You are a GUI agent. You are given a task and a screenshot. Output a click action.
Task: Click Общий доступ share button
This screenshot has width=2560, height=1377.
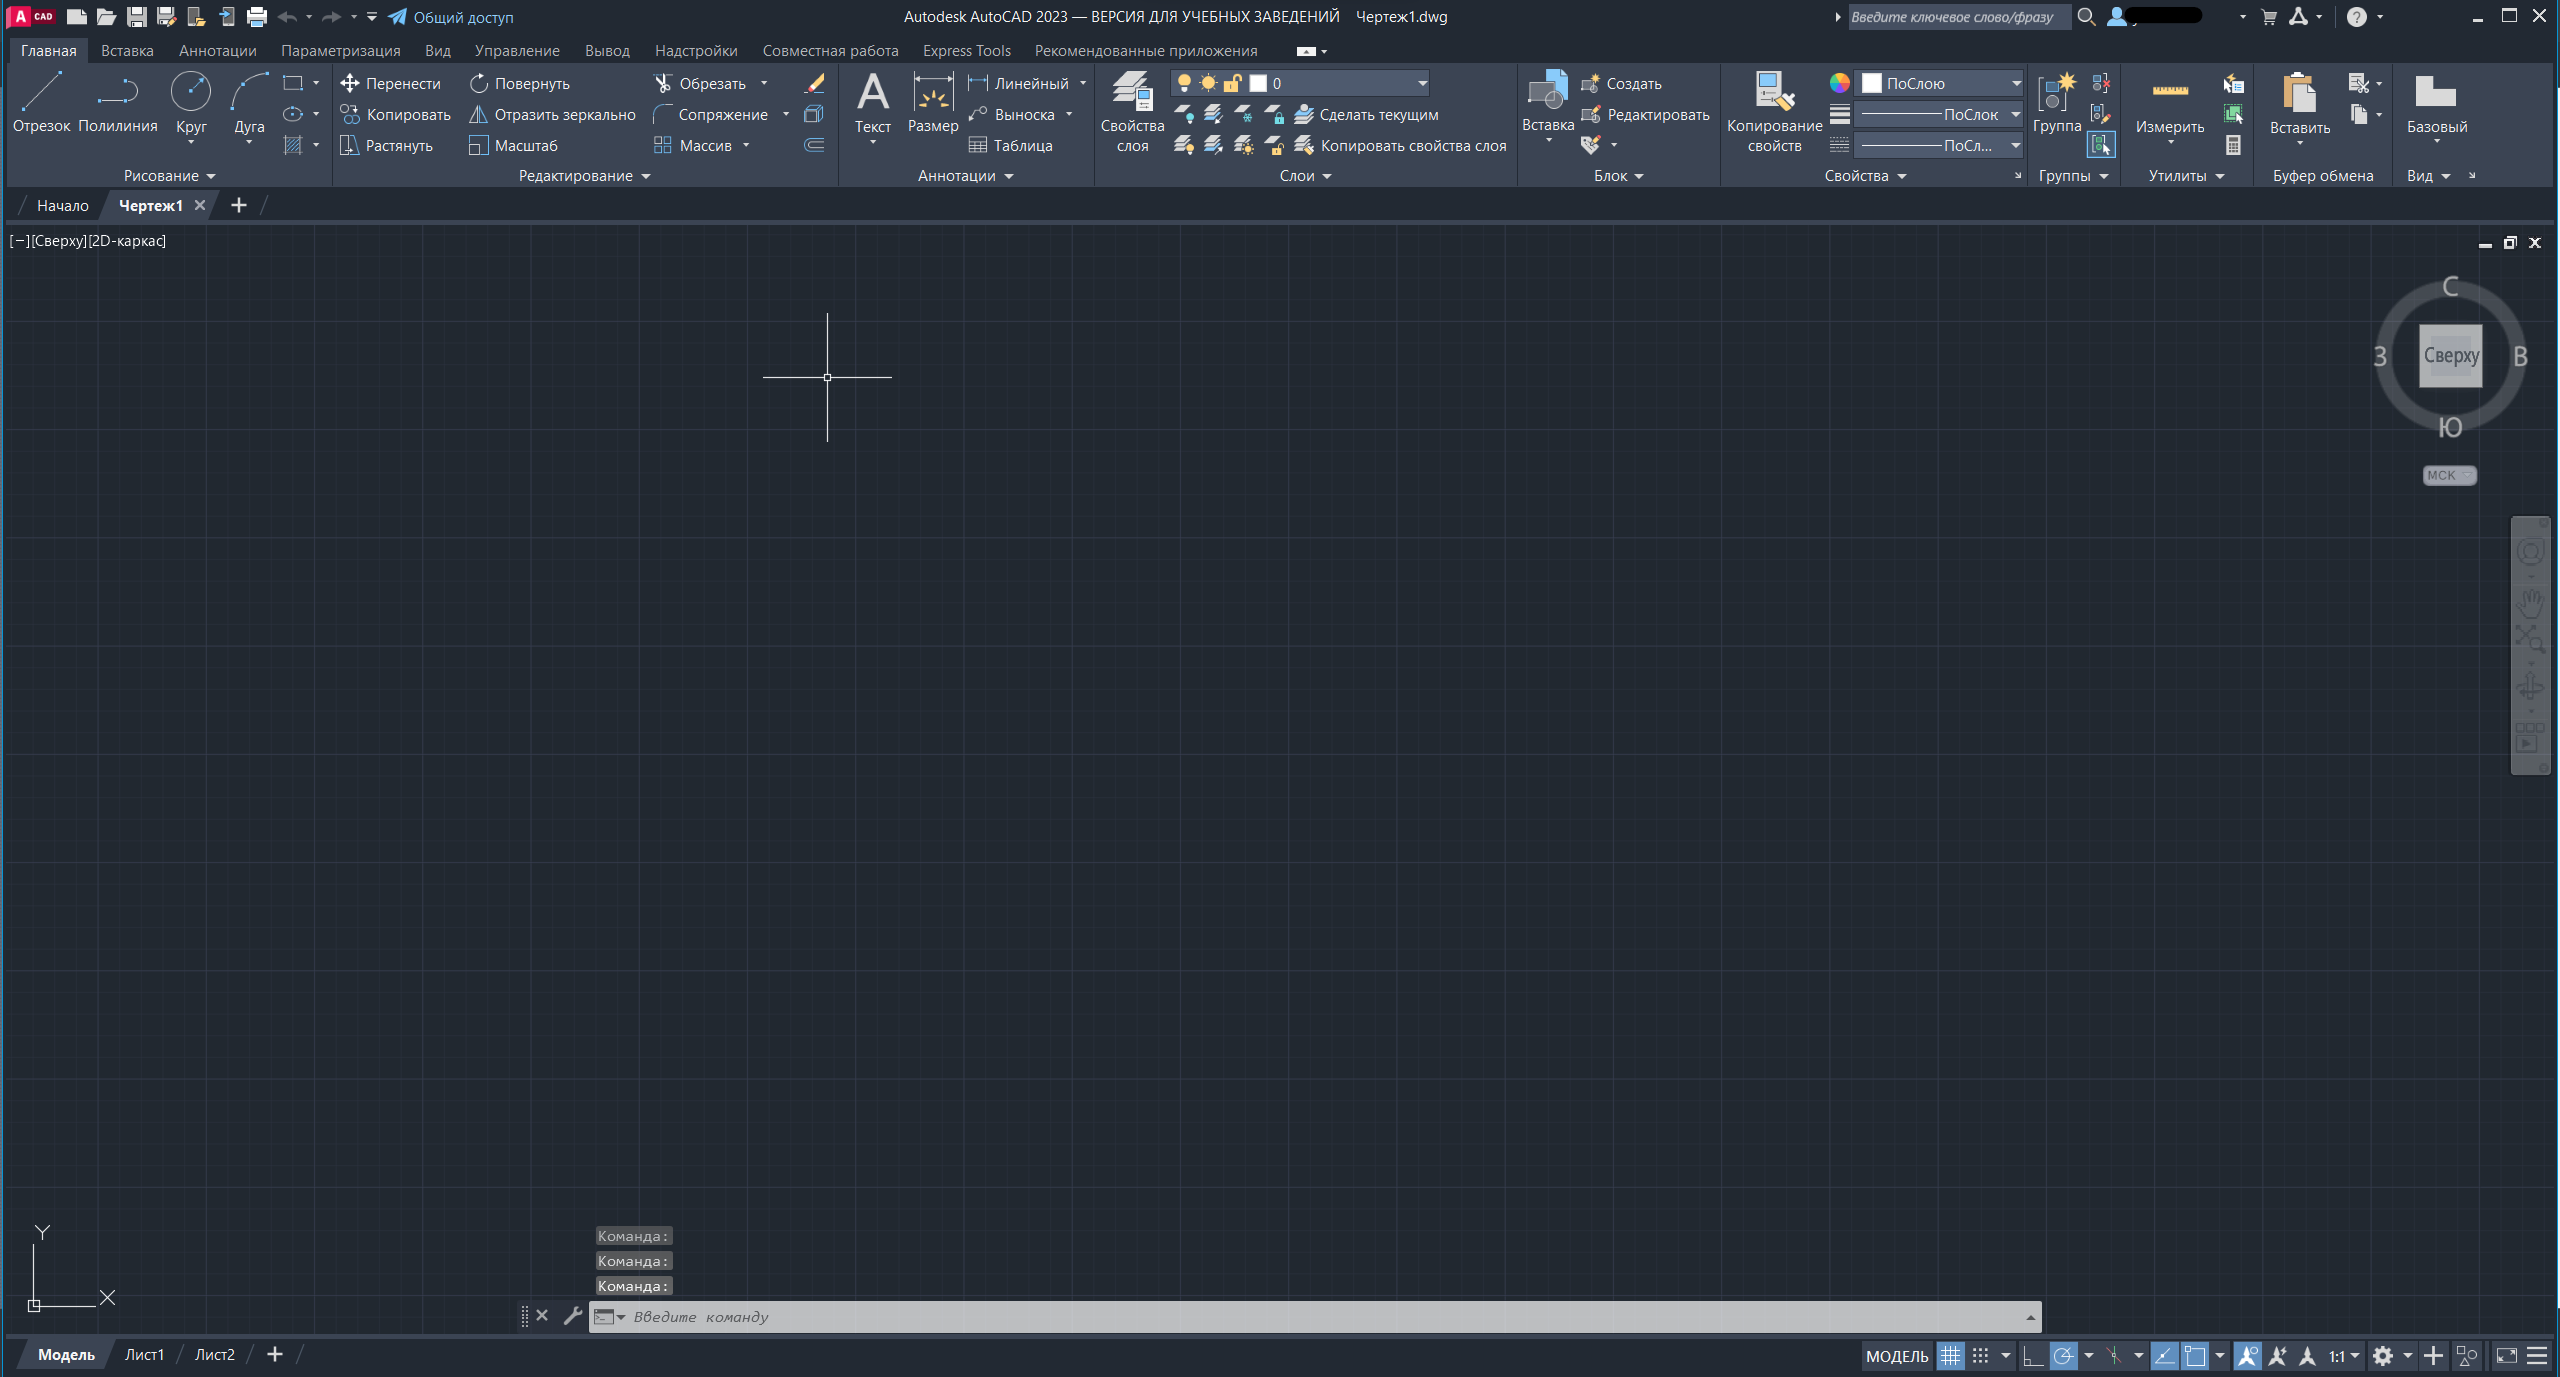[x=451, y=17]
